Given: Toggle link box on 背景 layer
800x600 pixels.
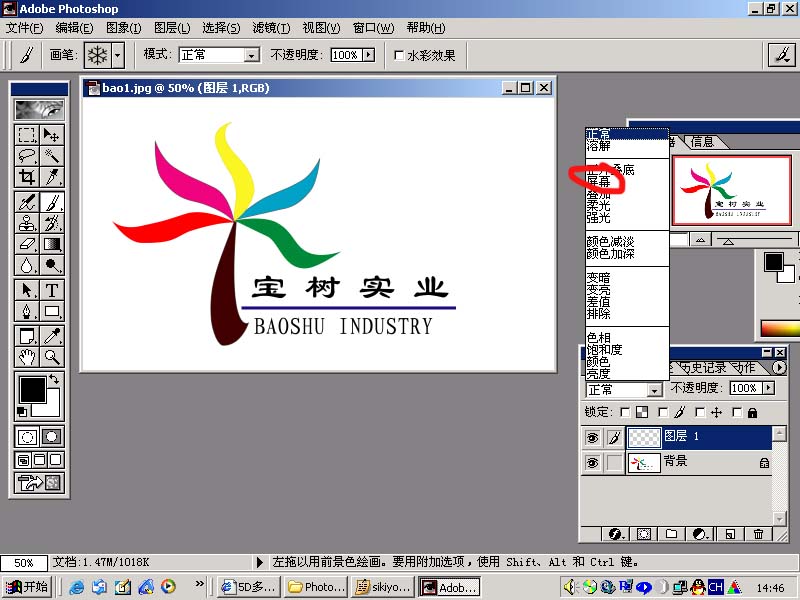Looking at the screenshot, I should click(x=614, y=463).
